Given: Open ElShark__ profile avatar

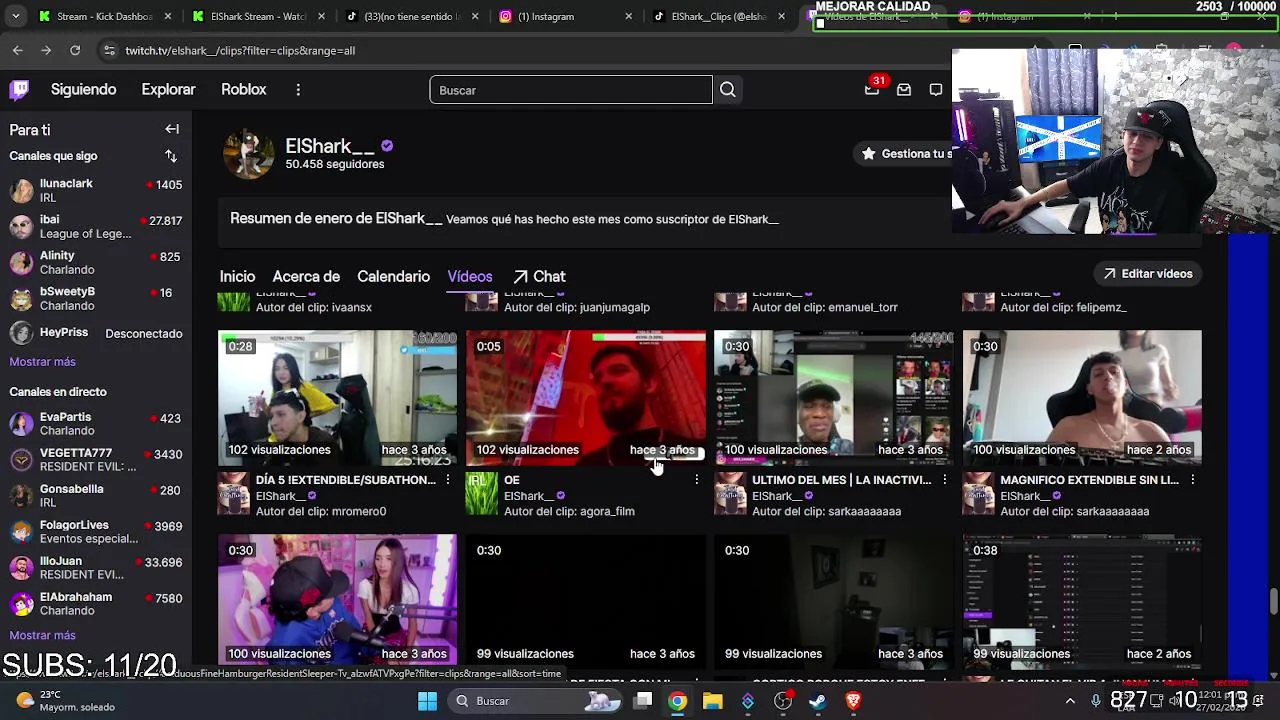Looking at the screenshot, I should (247, 154).
